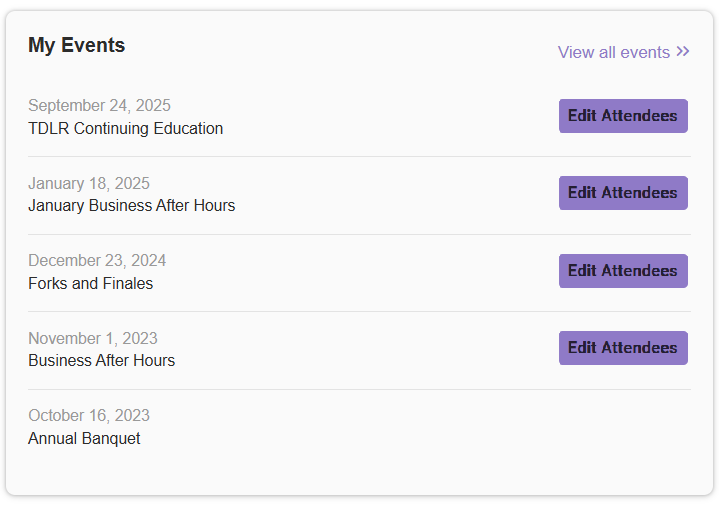
Task: Click the November 1, 2023 date
Action: point(93,338)
